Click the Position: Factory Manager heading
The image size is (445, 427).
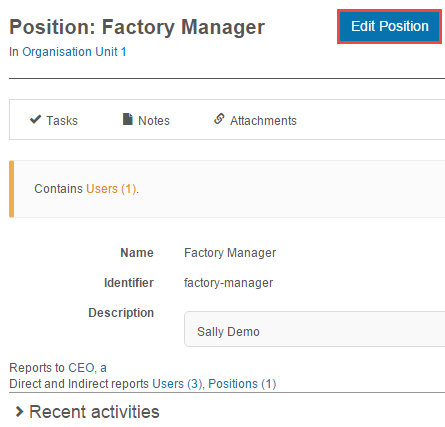click(137, 27)
